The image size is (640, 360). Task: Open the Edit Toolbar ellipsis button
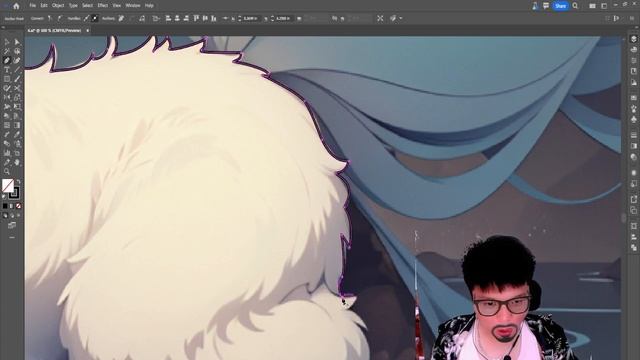click(x=12, y=237)
